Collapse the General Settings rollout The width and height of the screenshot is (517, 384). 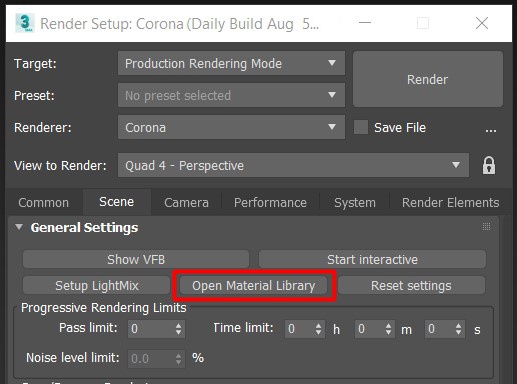click(19, 227)
